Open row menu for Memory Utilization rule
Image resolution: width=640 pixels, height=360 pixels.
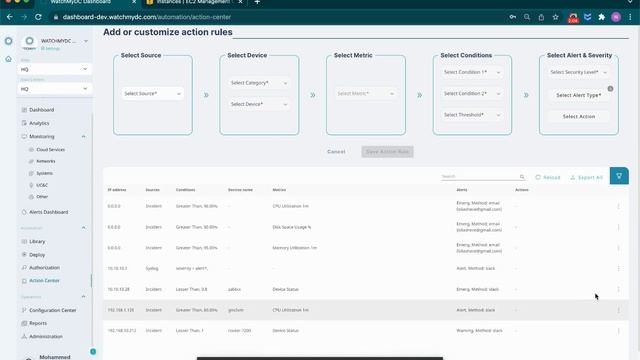click(618, 248)
